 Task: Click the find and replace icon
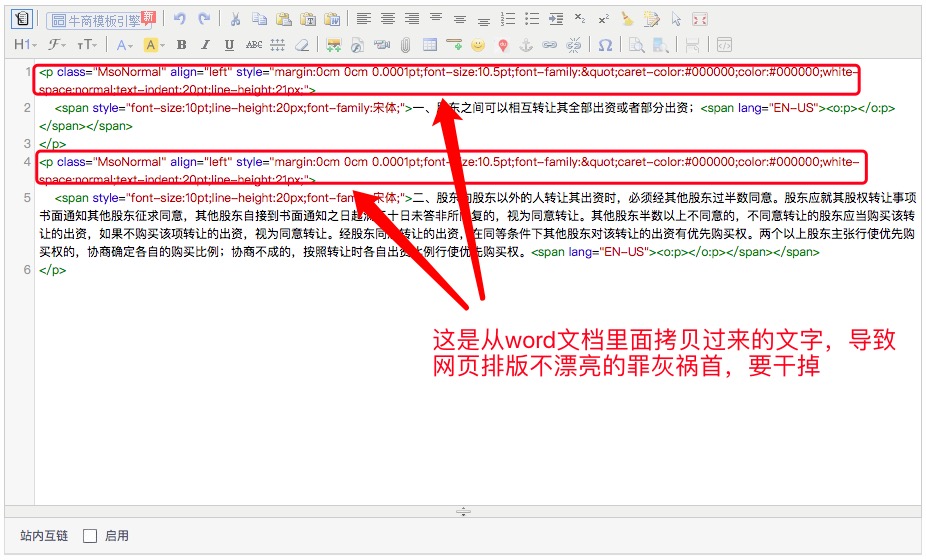click(660, 45)
